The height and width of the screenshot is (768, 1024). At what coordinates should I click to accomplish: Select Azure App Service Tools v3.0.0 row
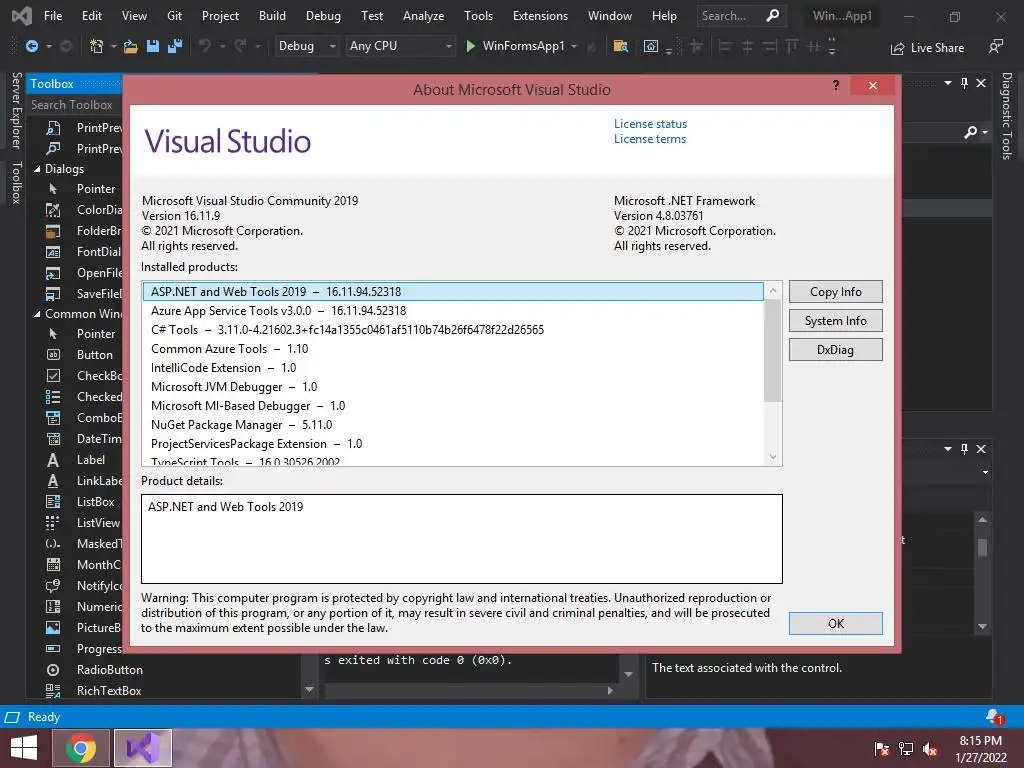coord(453,311)
